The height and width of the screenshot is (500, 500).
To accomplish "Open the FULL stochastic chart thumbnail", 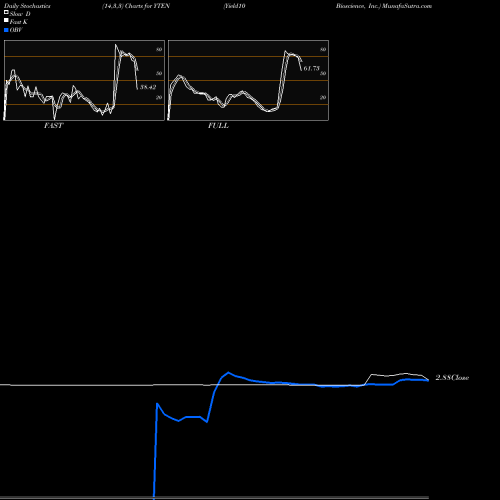I will coord(248,80).
